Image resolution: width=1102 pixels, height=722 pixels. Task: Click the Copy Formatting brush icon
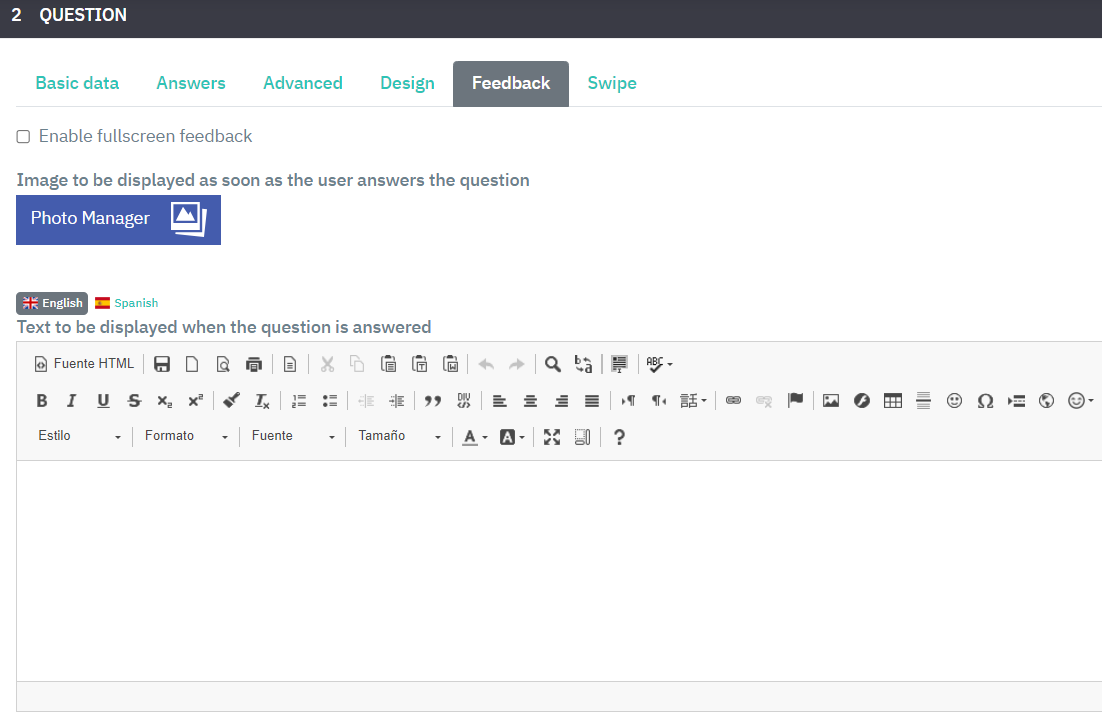coord(231,400)
